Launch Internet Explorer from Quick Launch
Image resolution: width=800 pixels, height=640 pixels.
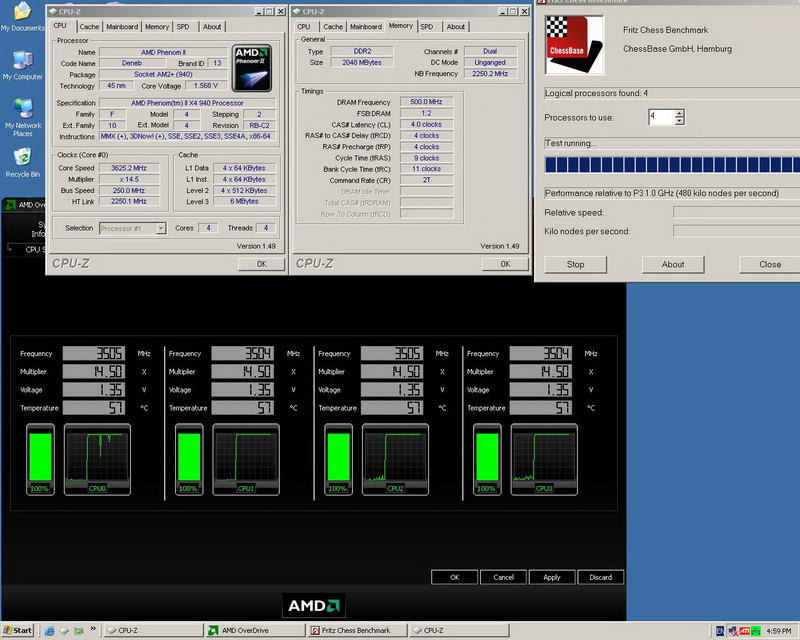pyautogui.click(x=49, y=631)
